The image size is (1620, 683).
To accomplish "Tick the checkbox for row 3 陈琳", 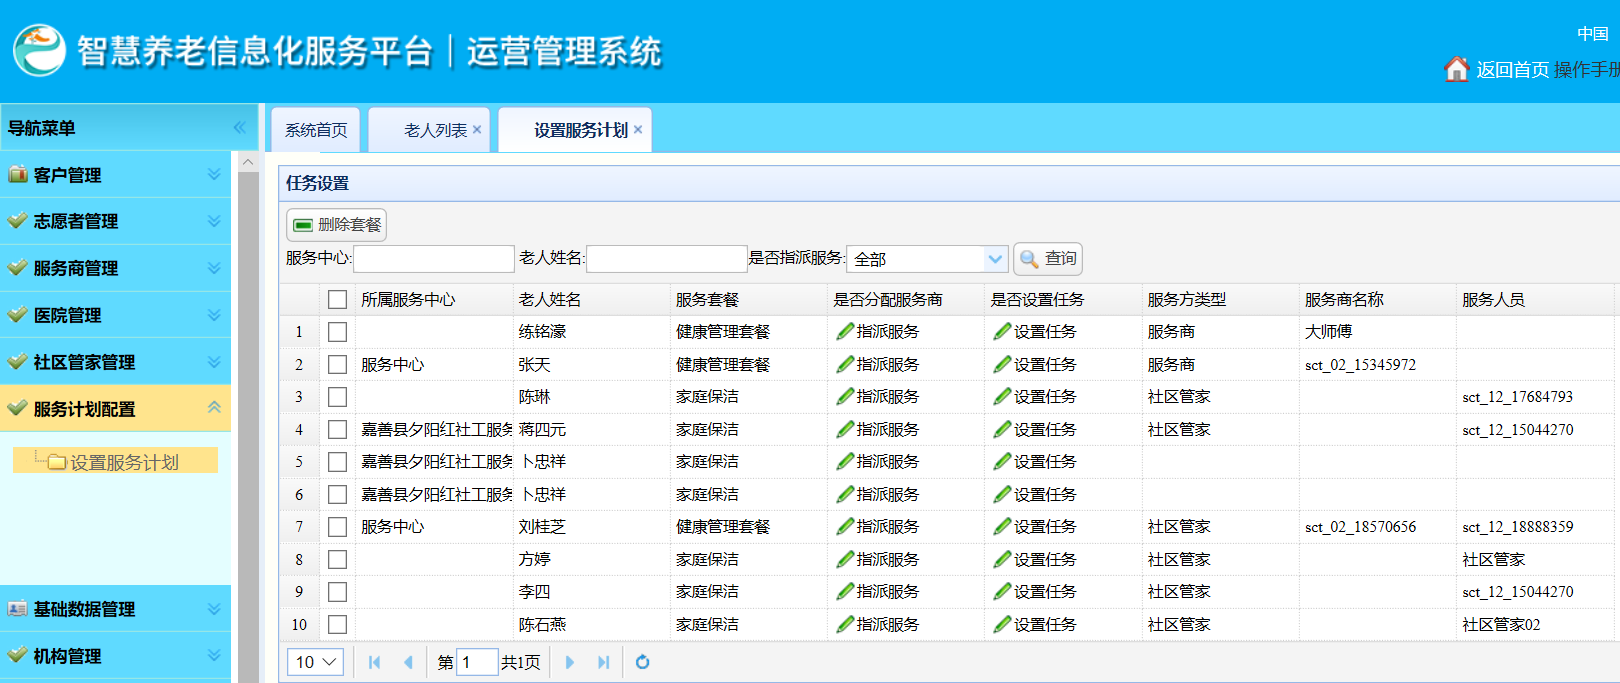I will (x=337, y=397).
